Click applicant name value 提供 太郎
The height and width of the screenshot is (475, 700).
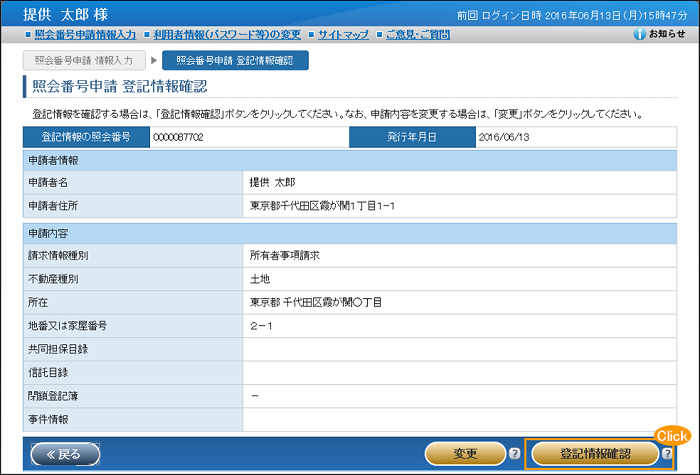272,182
